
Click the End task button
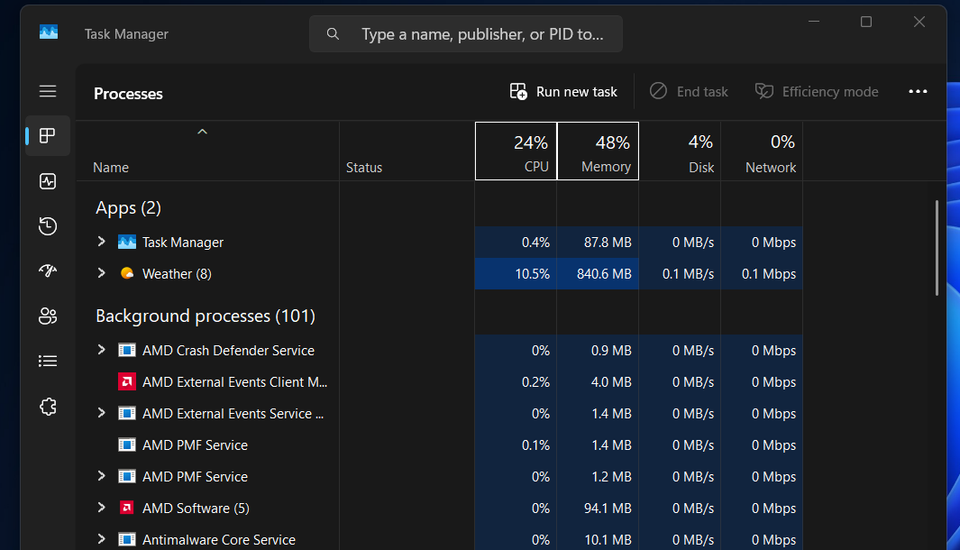click(x=689, y=92)
